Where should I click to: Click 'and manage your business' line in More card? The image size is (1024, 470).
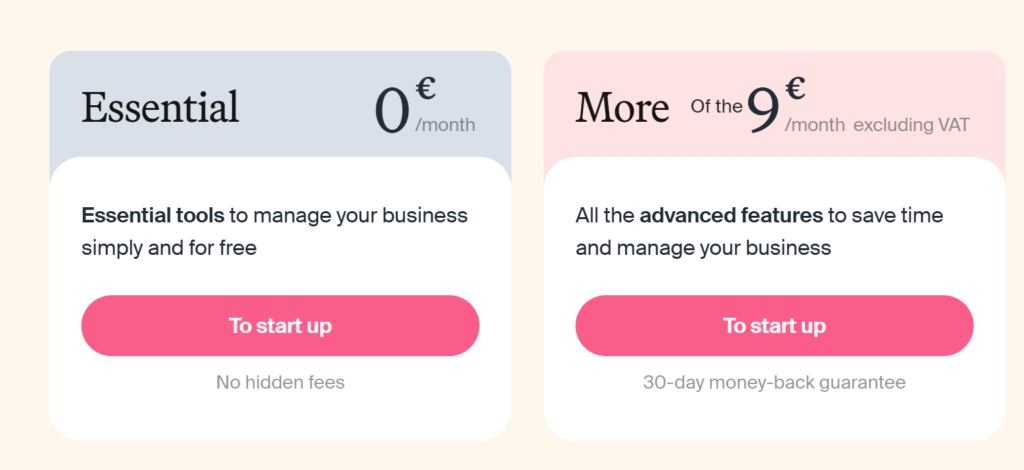[703, 247]
